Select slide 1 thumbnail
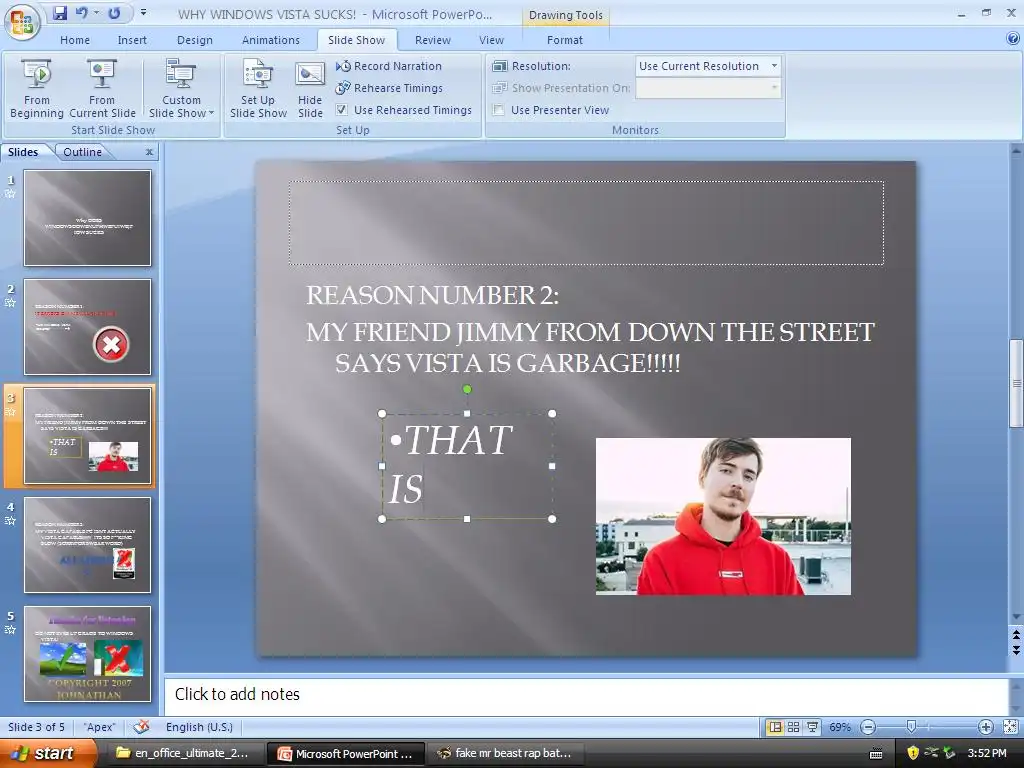The width and height of the screenshot is (1024, 768). tap(88, 217)
